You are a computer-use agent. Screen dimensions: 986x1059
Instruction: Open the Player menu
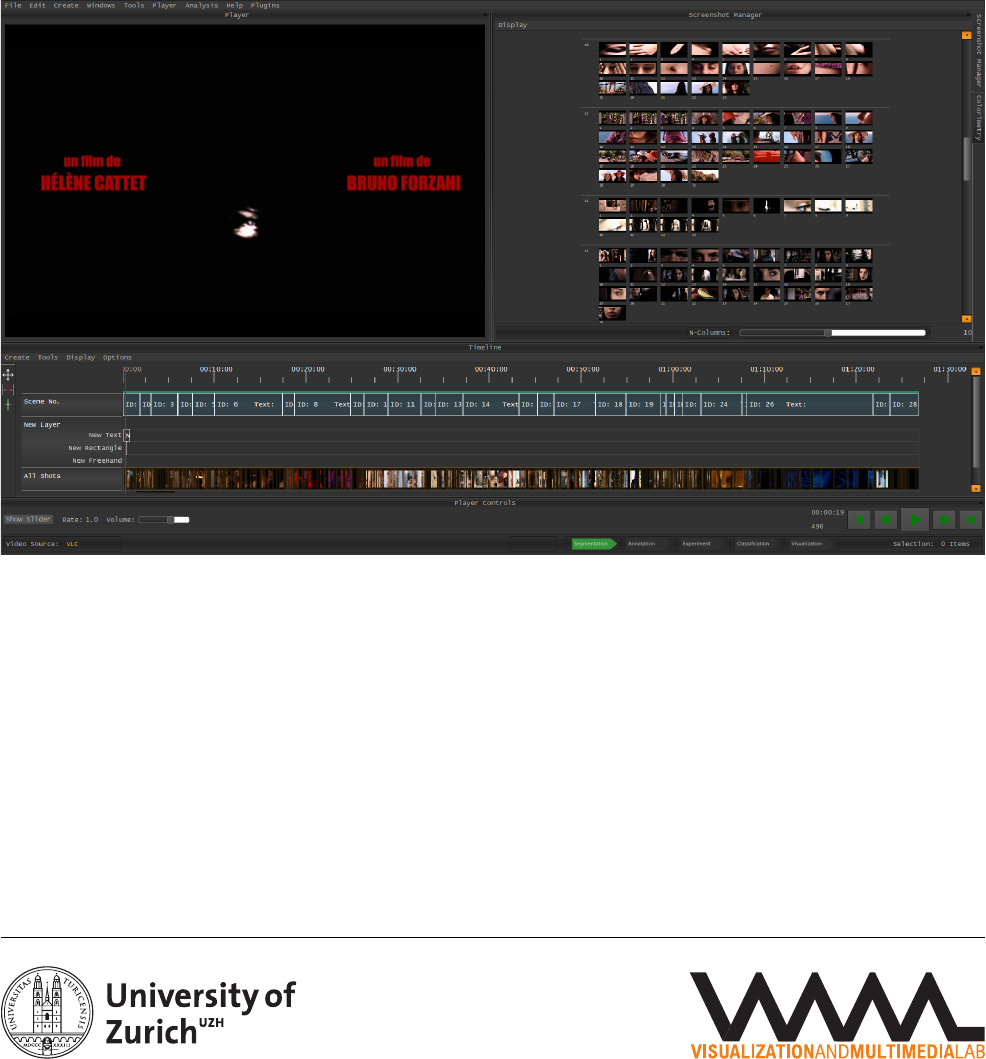tap(164, 5)
